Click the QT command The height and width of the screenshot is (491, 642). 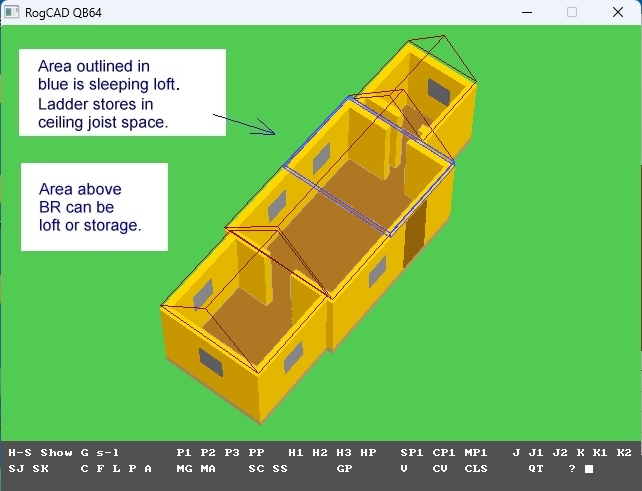coord(536,468)
